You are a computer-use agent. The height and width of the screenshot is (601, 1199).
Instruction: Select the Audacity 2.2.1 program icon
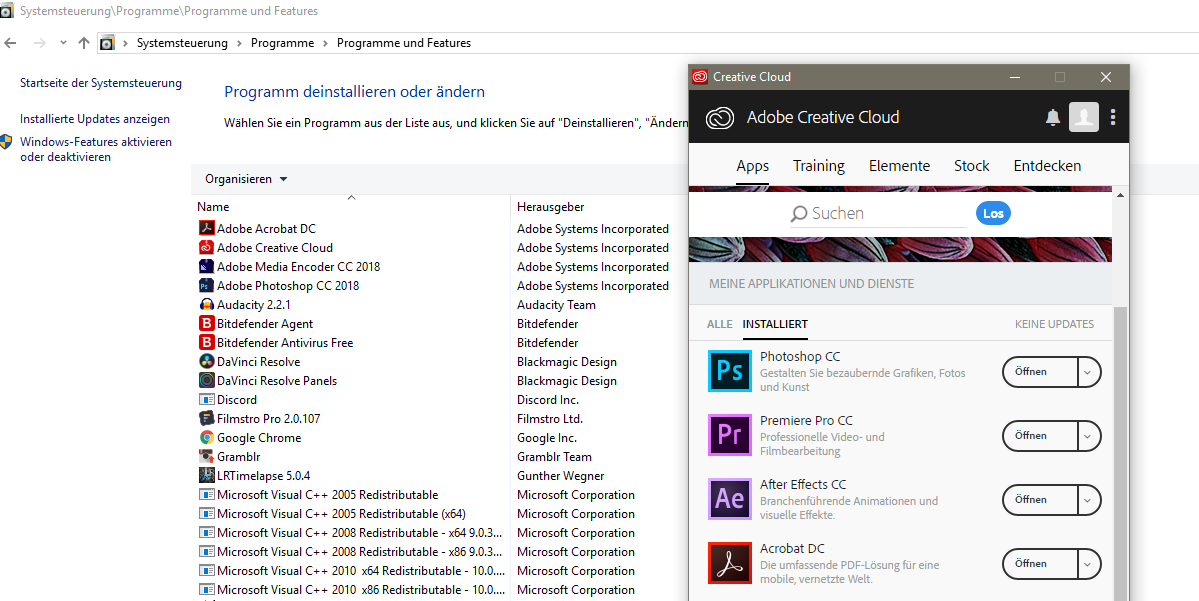click(x=205, y=304)
